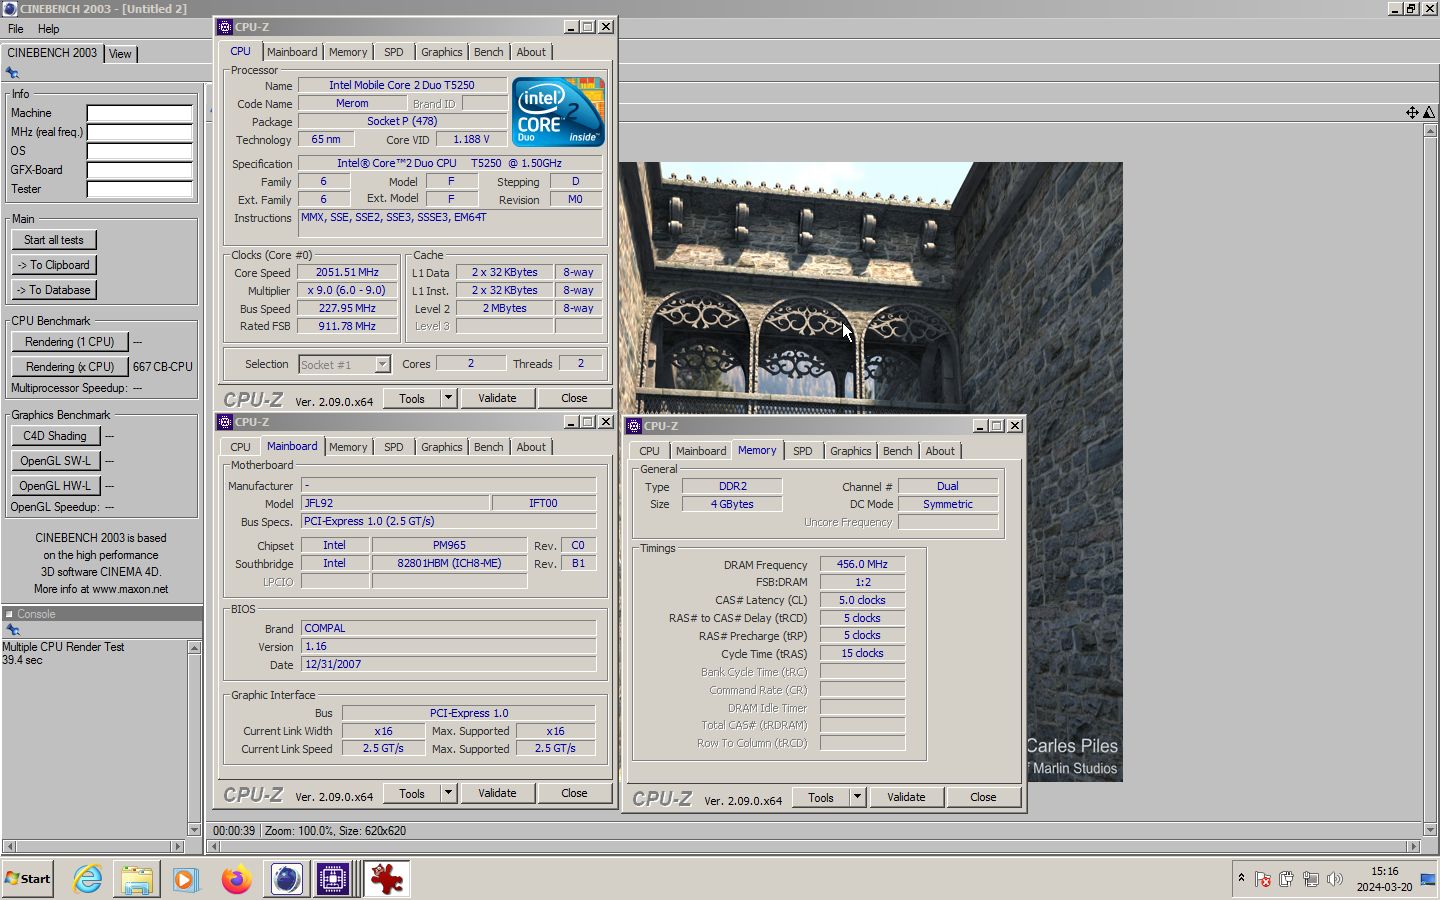1440x900 pixels.
Task: Switch to Memory tab in Mainboard window
Action: coord(348,447)
